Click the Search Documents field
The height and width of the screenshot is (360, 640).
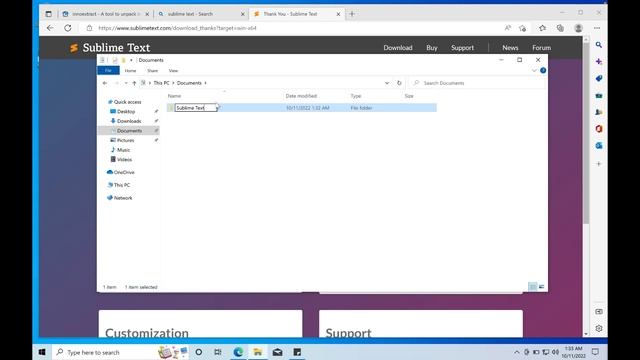tap(478, 83)
